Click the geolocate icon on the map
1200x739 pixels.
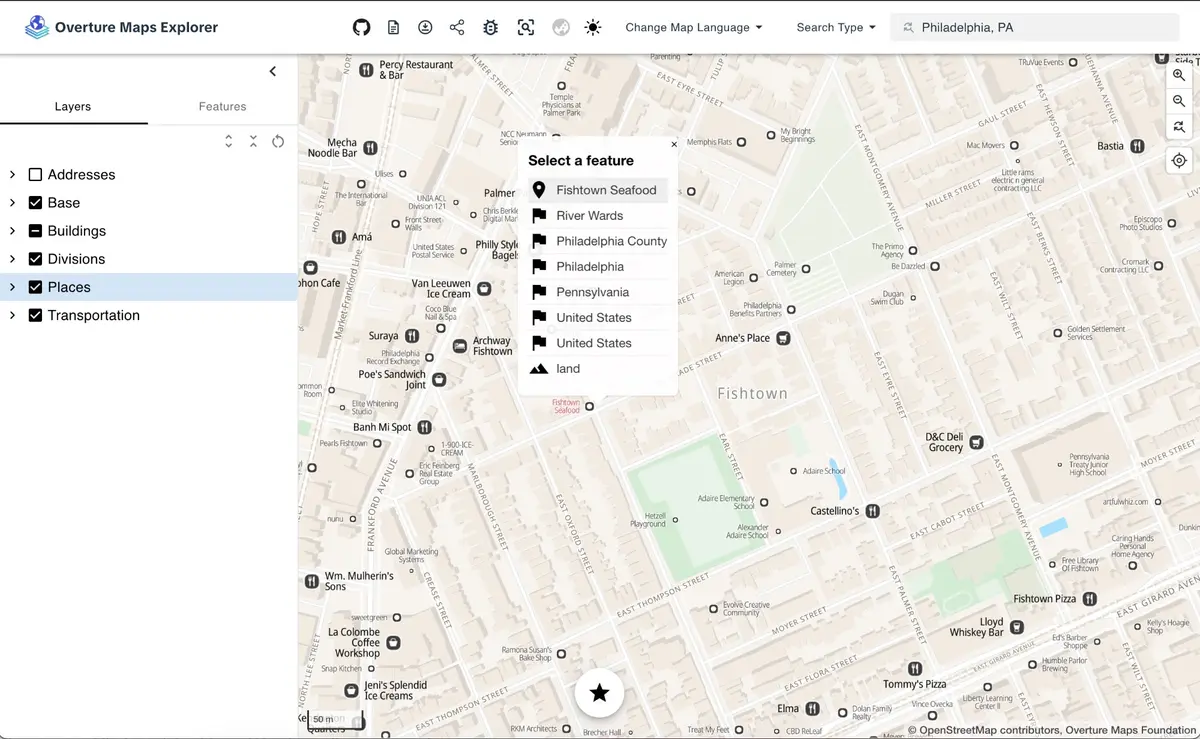click(x=1179, y=160)
